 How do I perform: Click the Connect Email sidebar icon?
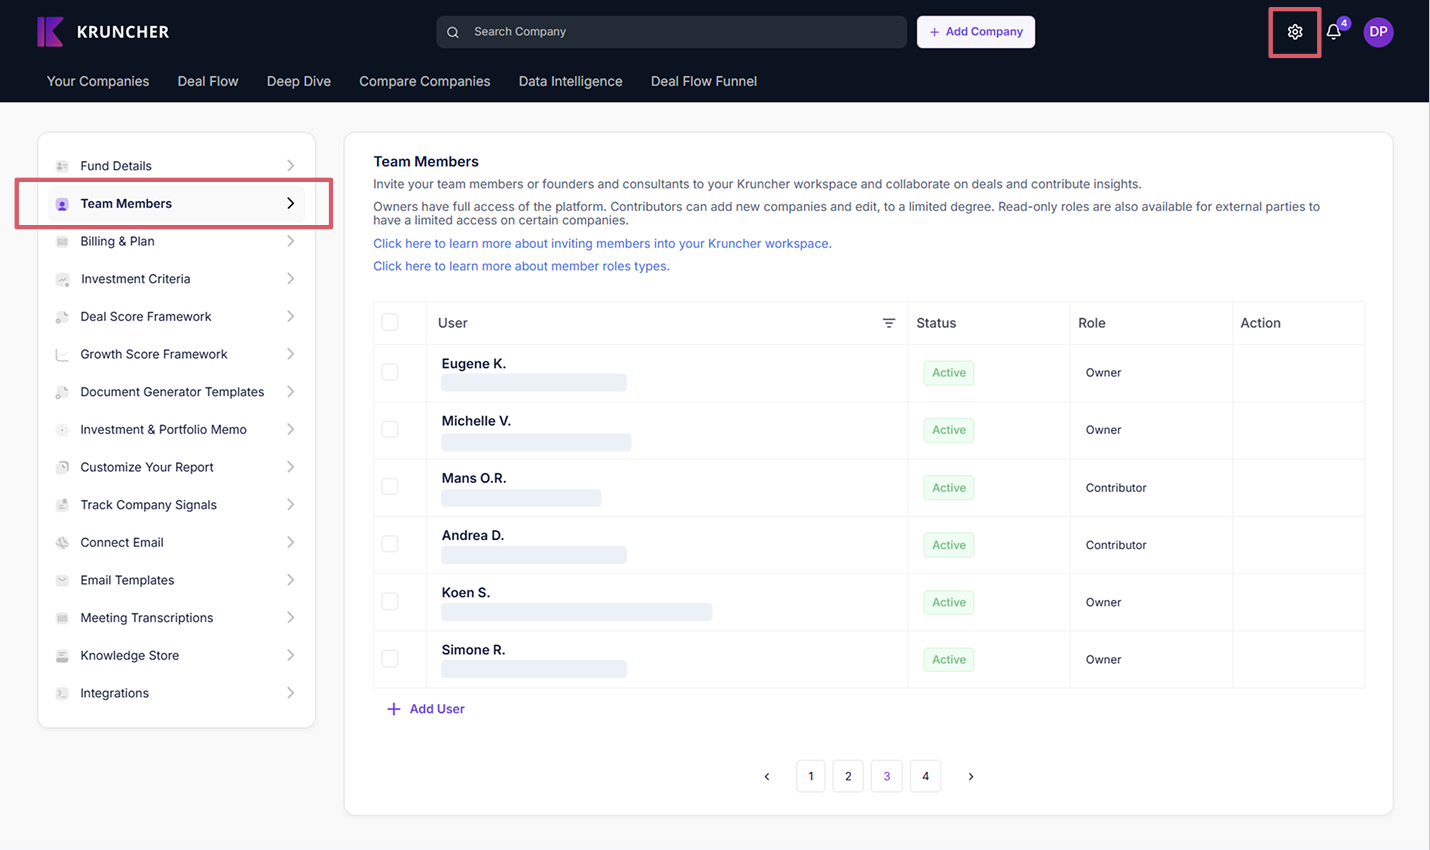(62, 543)
